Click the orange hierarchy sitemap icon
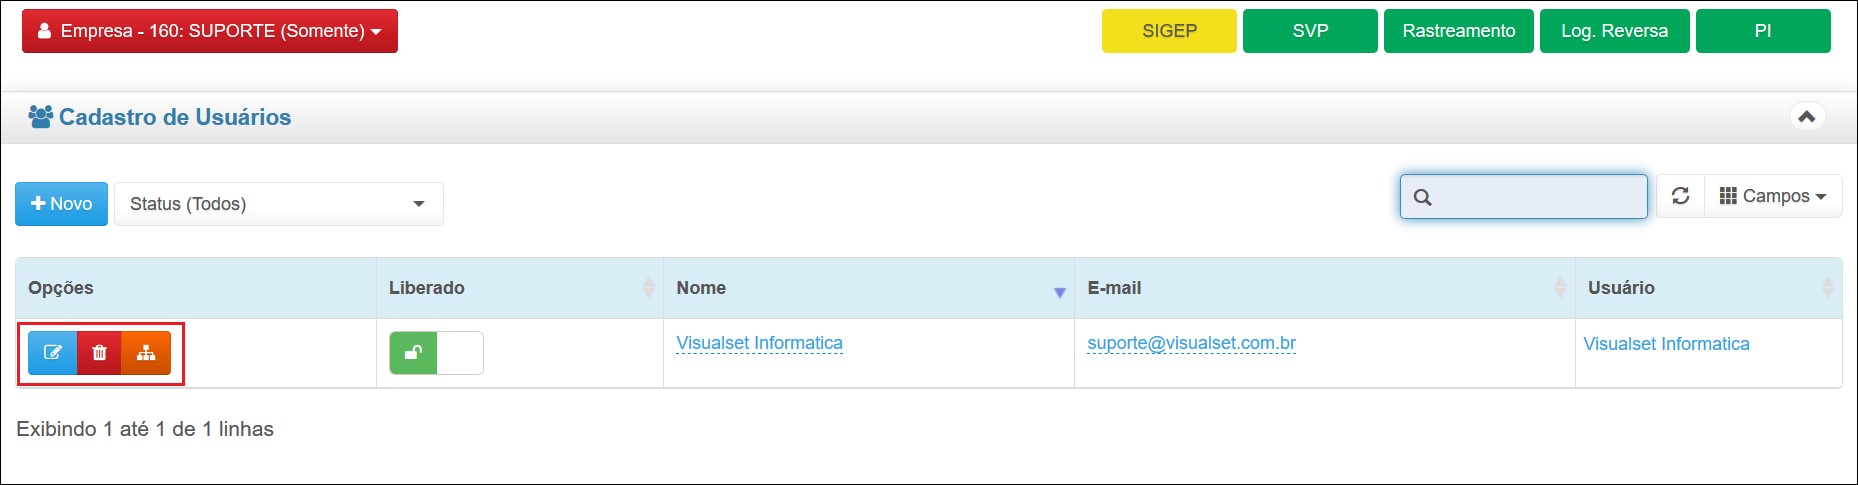This screenshot has height=485, width=1858. coord(146,353)
